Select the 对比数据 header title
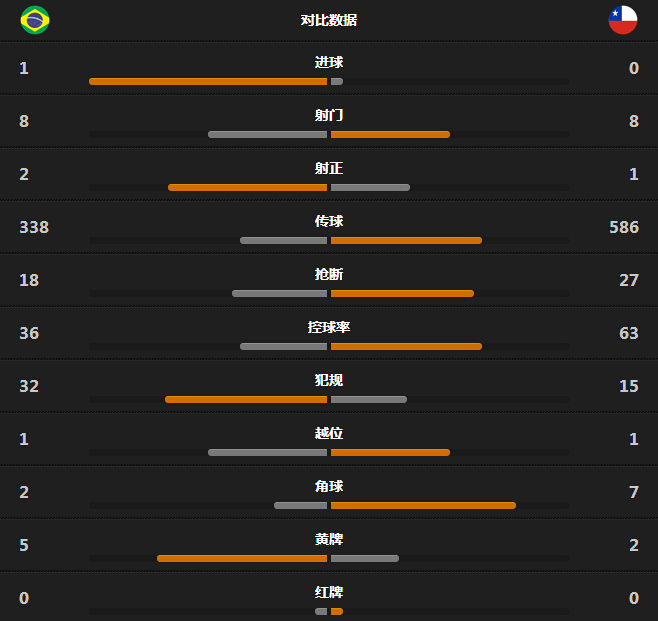Viewport: 658px width, 621px height. [329, 20]
